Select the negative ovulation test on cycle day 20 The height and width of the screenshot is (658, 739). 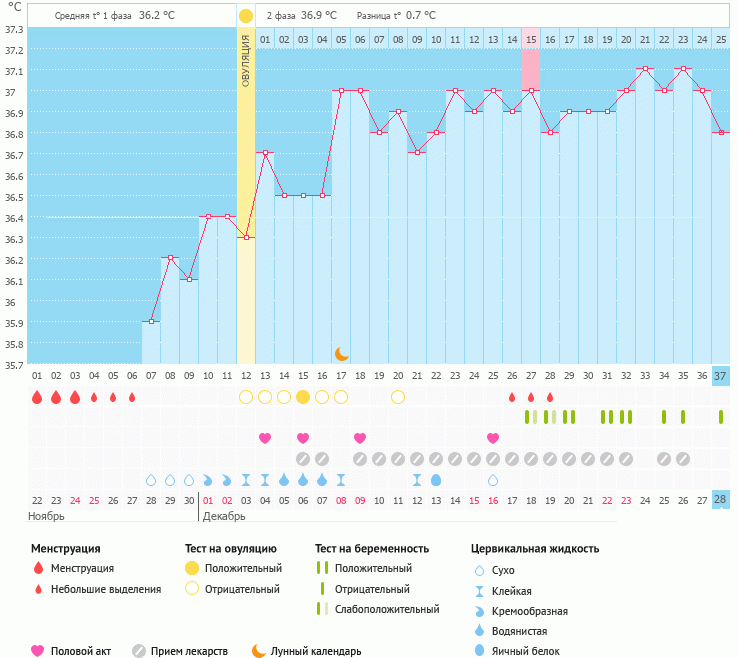398,397
